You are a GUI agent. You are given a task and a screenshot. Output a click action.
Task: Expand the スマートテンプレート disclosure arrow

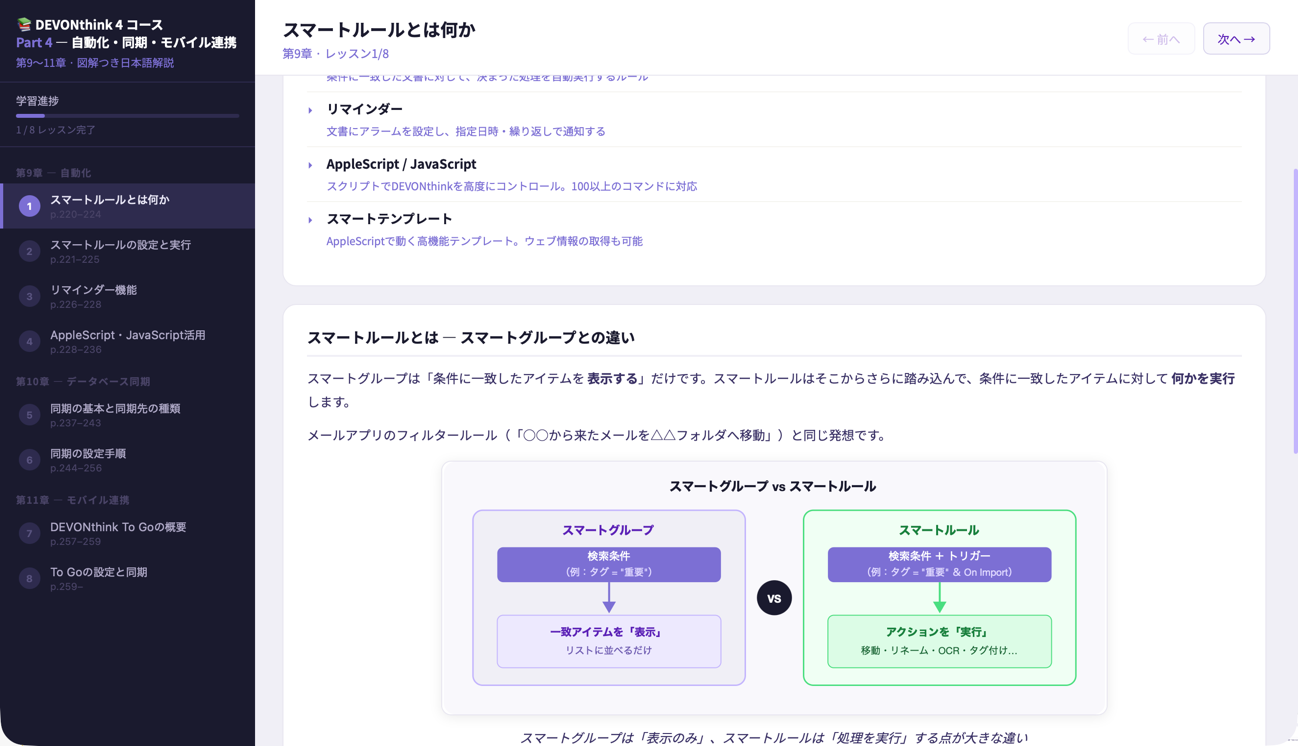pos(310,220)
